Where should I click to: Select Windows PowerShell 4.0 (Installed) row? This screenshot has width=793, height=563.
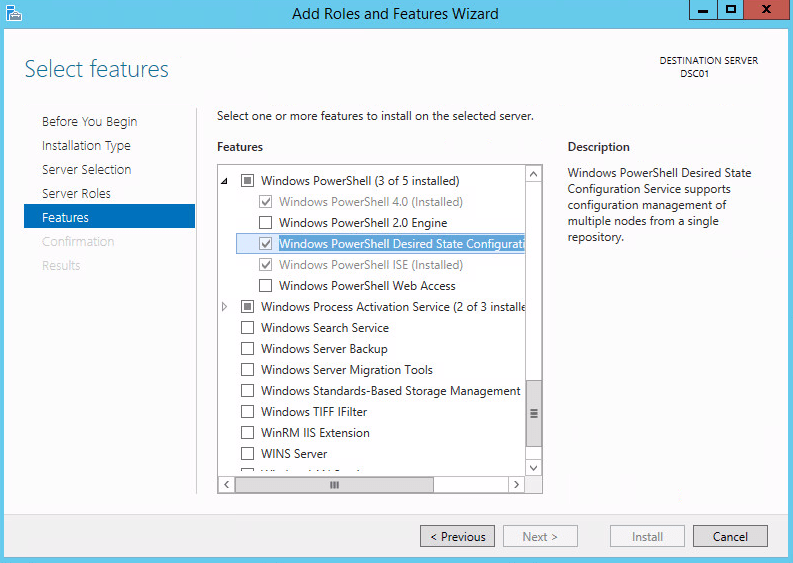pos(371,202)
